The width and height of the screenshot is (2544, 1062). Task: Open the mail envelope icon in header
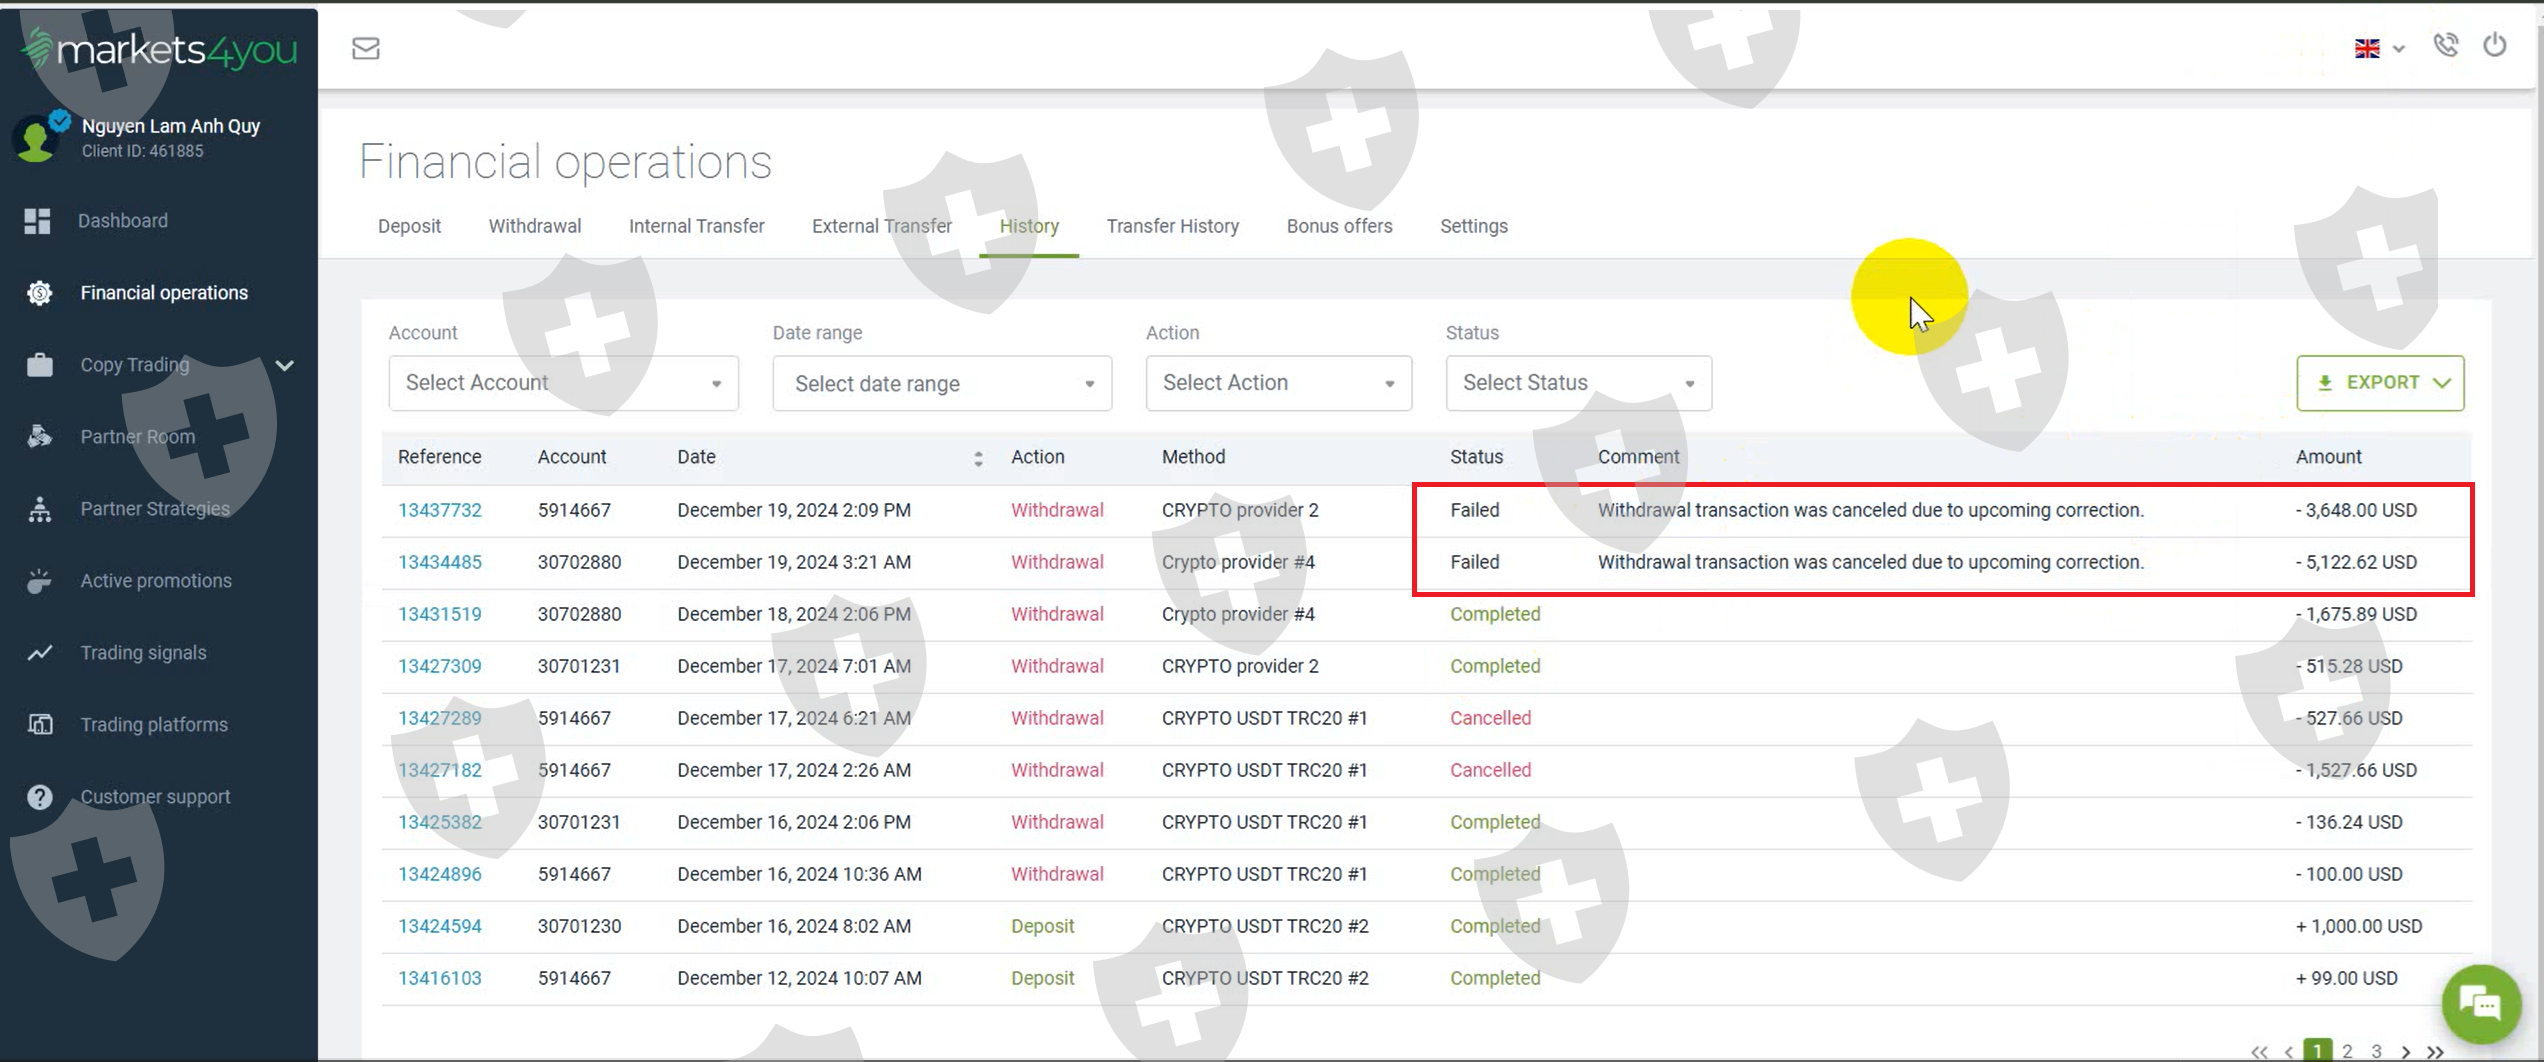[x=366, y=48]
